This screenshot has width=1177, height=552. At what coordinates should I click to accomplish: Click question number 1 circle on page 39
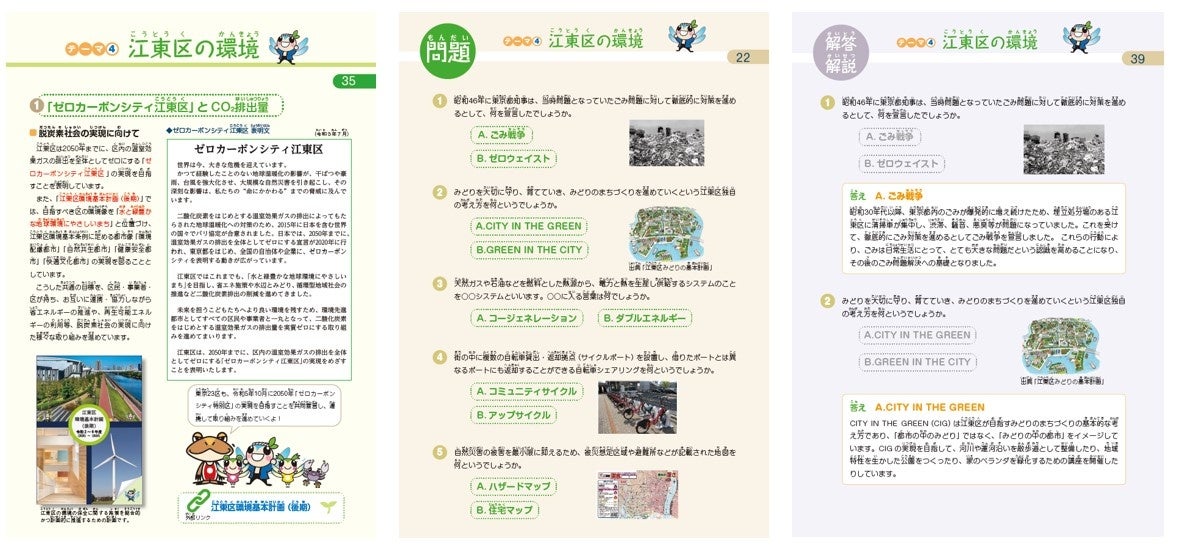[x=827, y=102]
